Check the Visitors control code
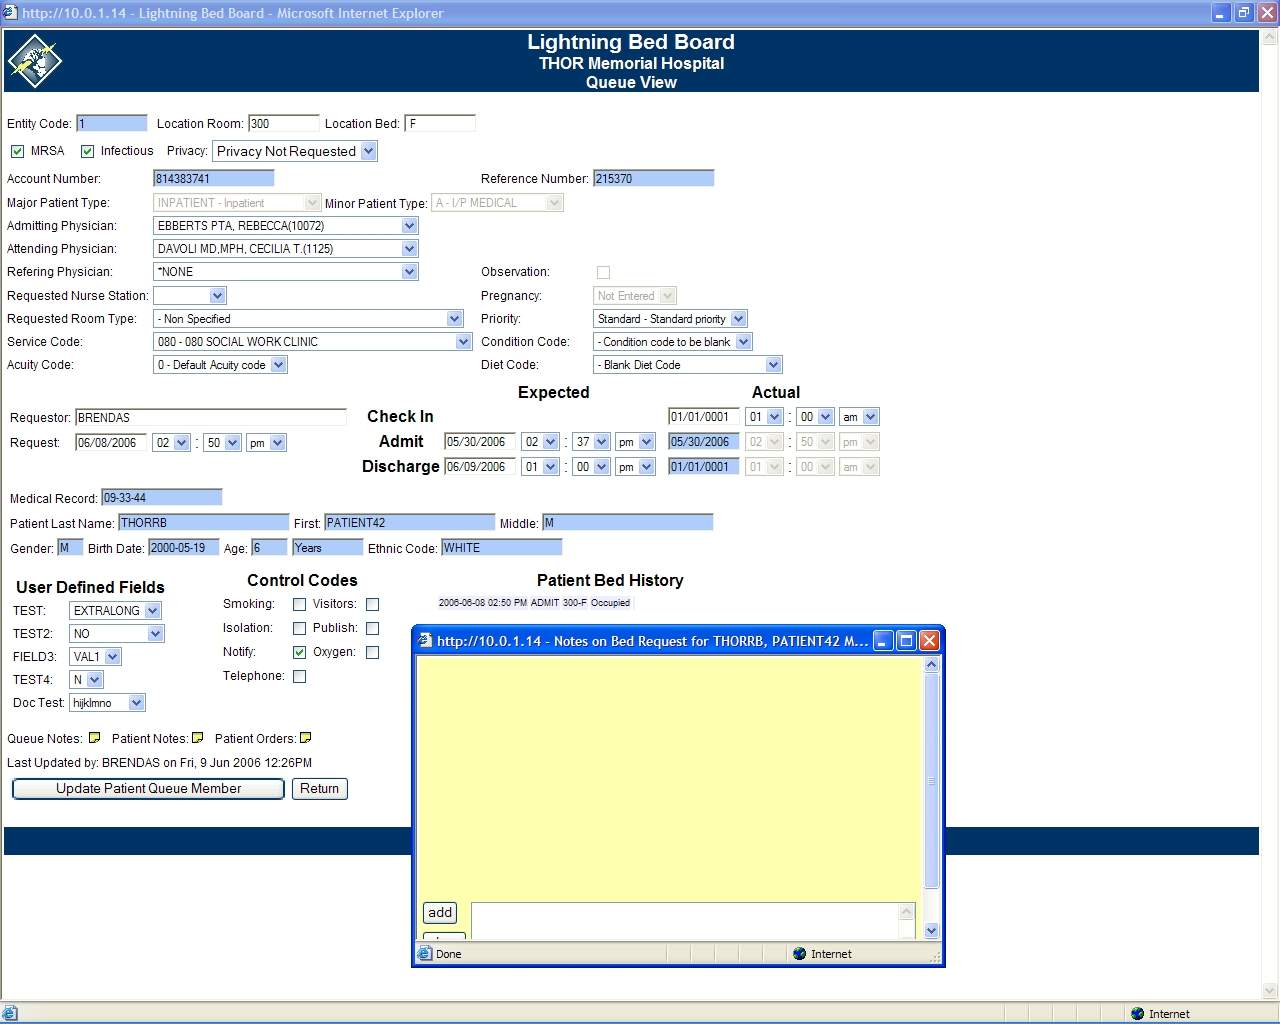The width and height of the screenshot is (1280, 1024). 372,604
